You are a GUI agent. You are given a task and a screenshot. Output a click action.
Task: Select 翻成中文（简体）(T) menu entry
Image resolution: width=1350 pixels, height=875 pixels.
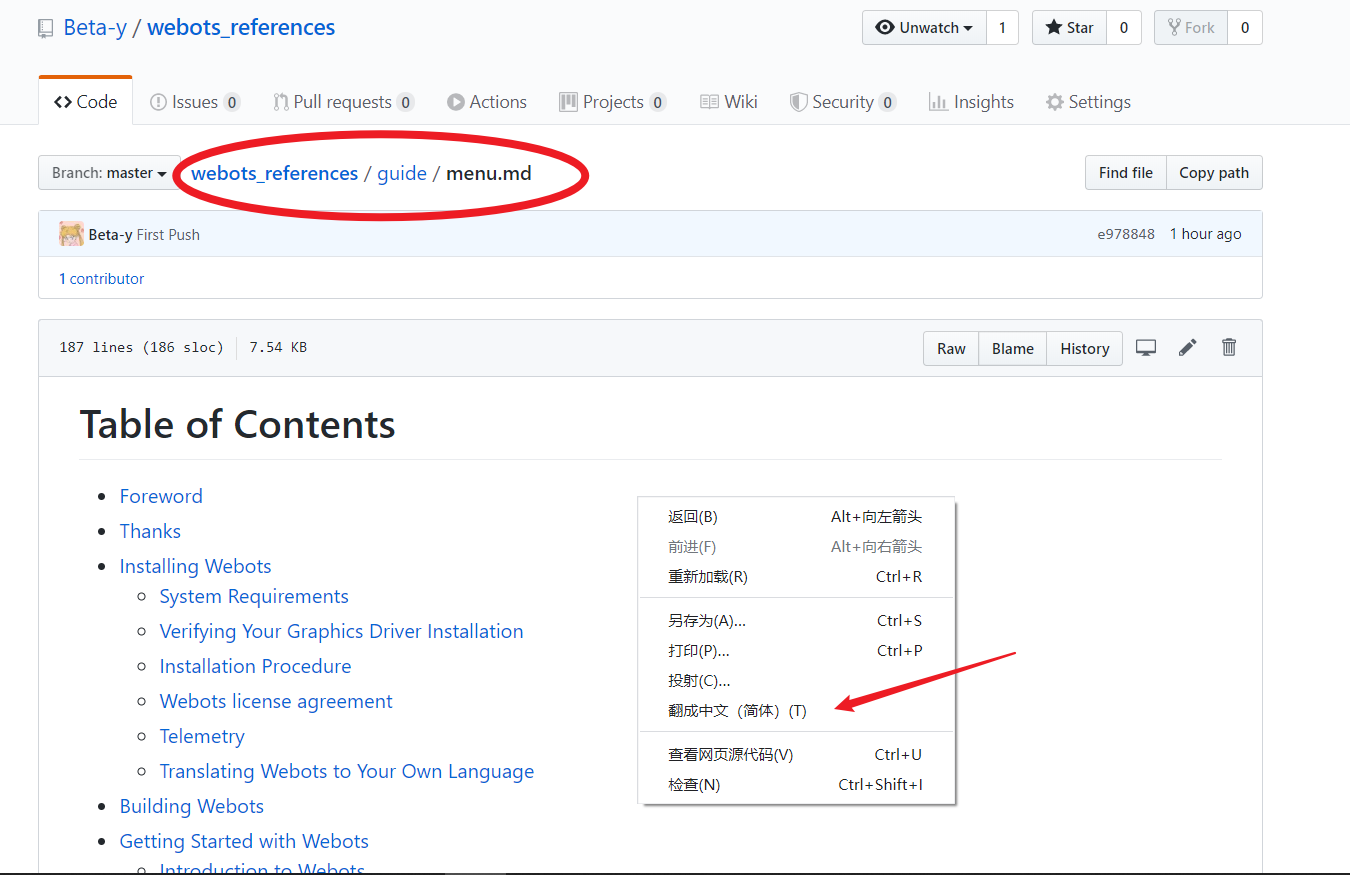pos(797,711)
